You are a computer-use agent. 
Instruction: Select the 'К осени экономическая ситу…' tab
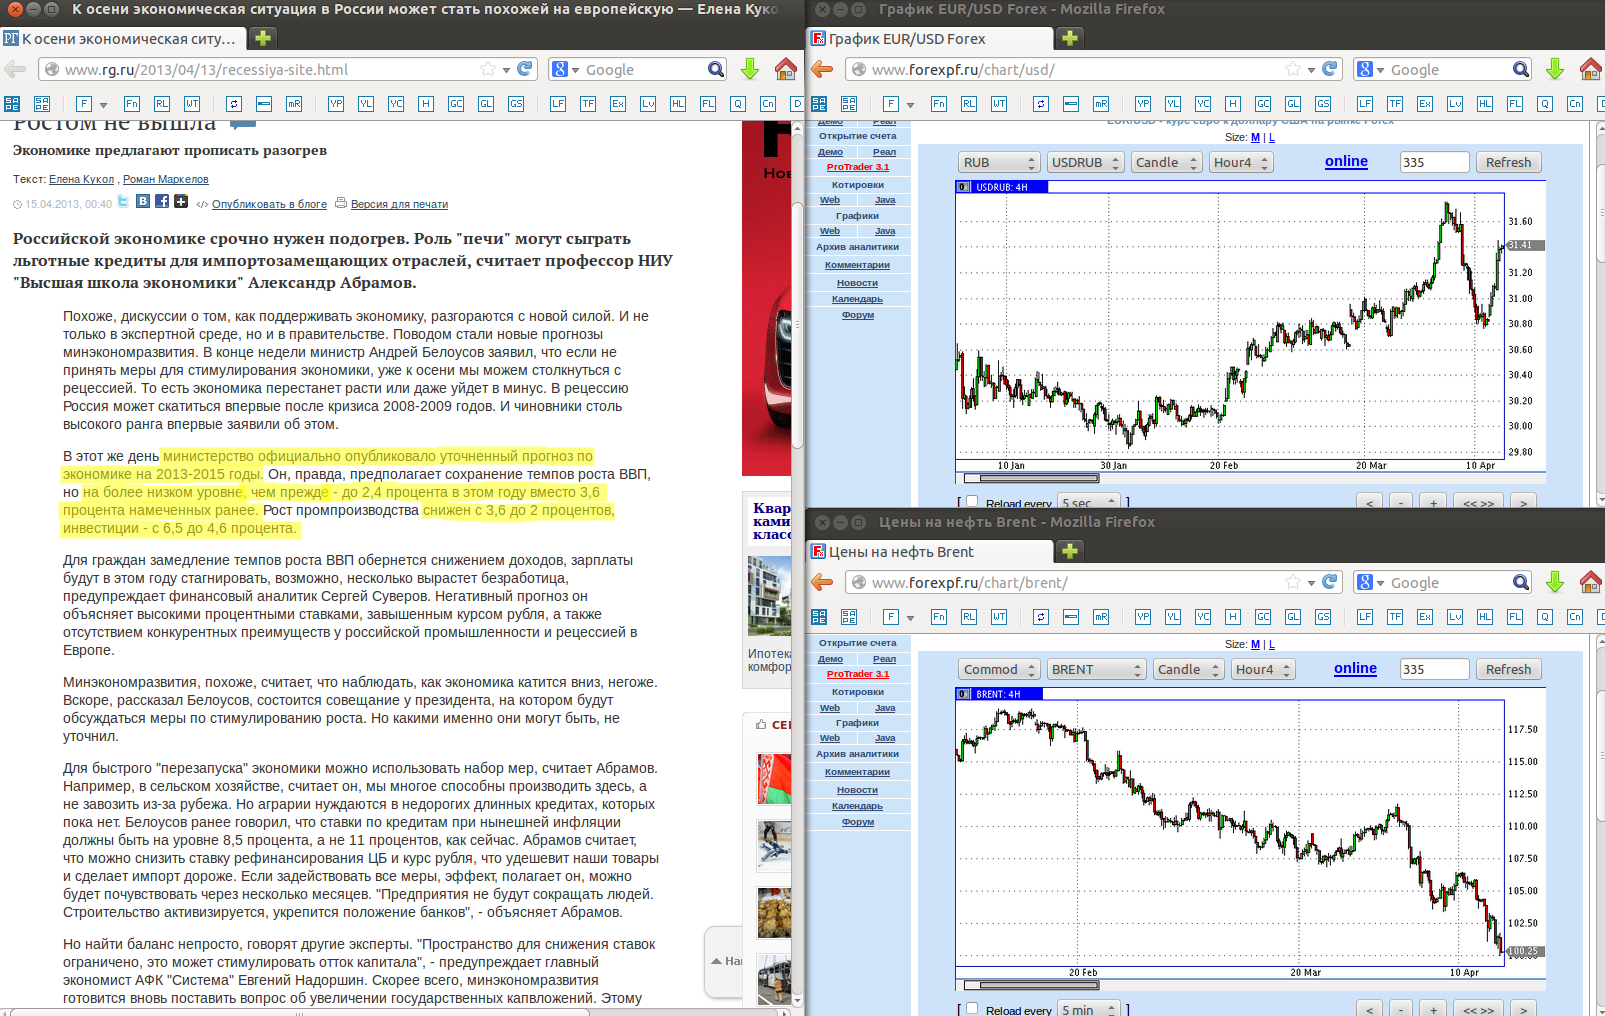point(122,39)
